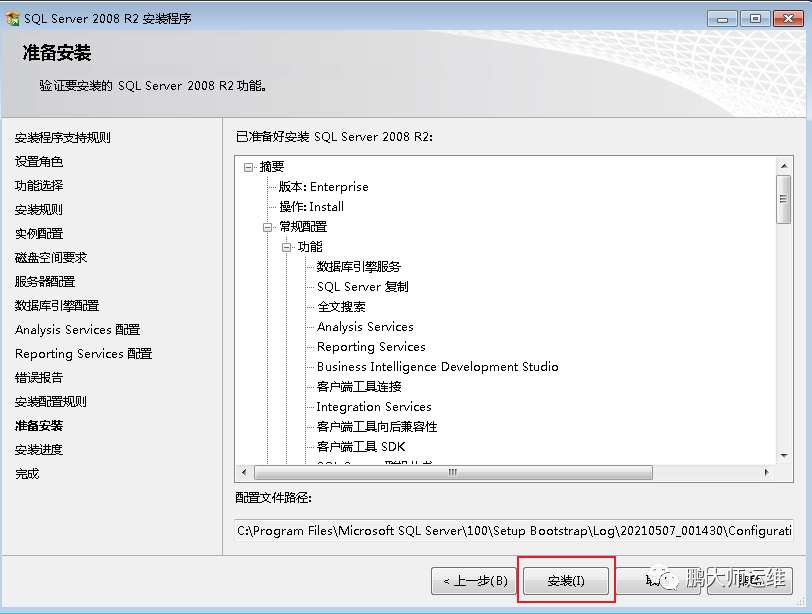Screen dimensions: 812x614
Task: Click 磁盘空间要求 step in sidebar
Action: pyautogui.click(x=51, y=258)
